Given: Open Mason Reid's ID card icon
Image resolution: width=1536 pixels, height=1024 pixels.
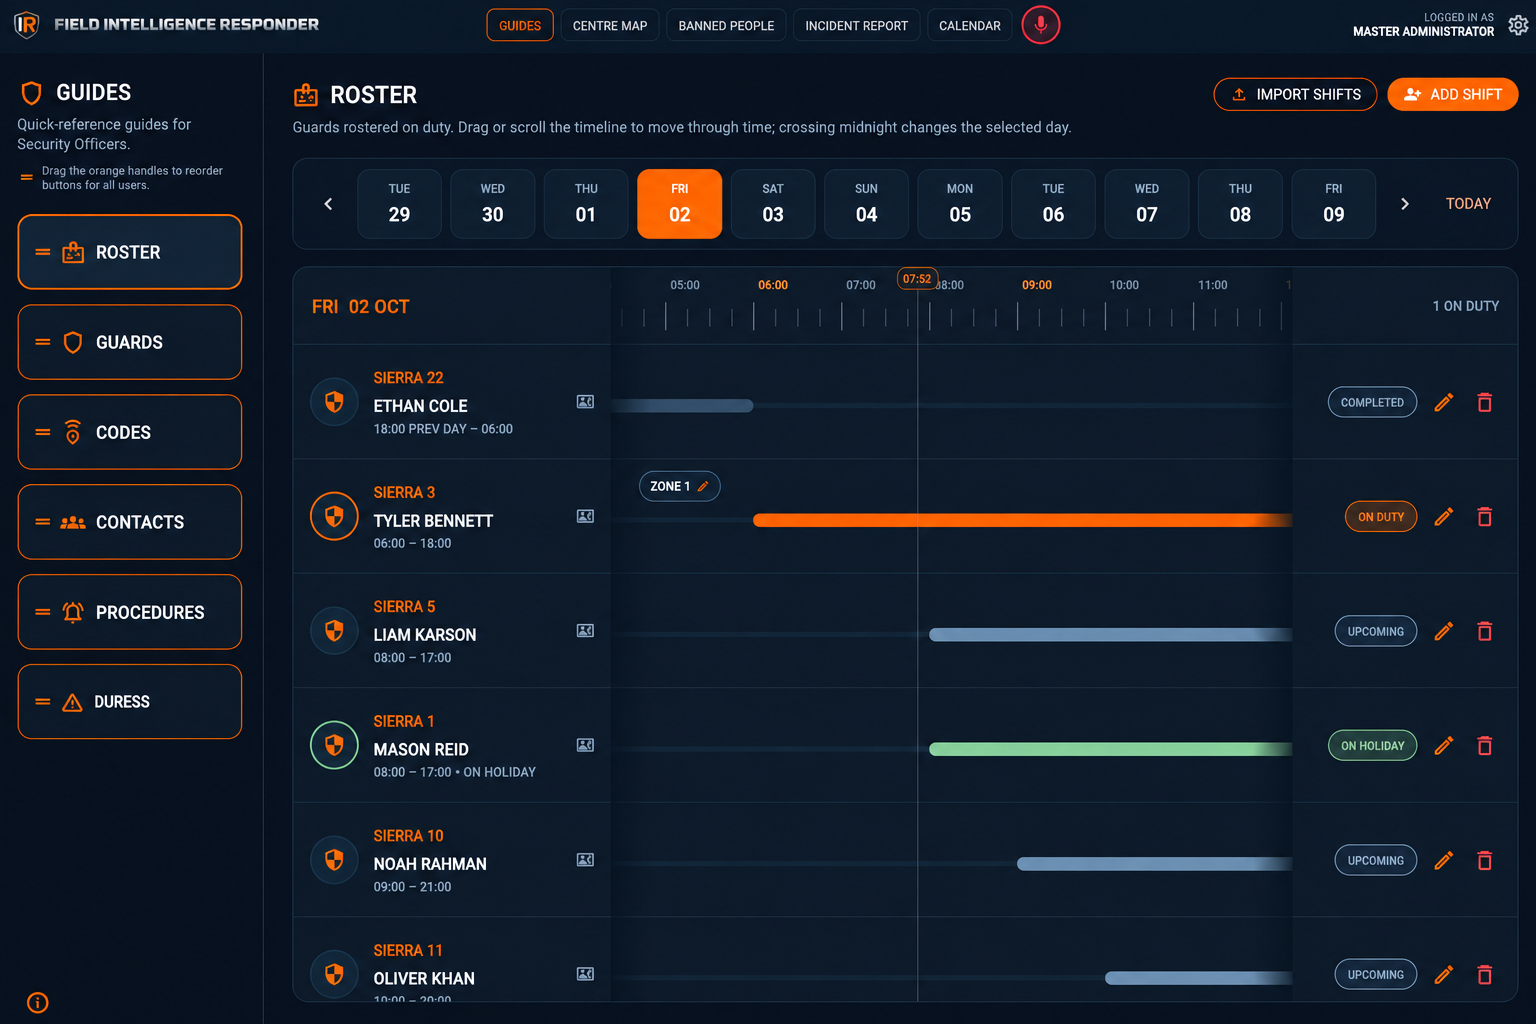Looking at the screenshot, I should coord(586,746).
